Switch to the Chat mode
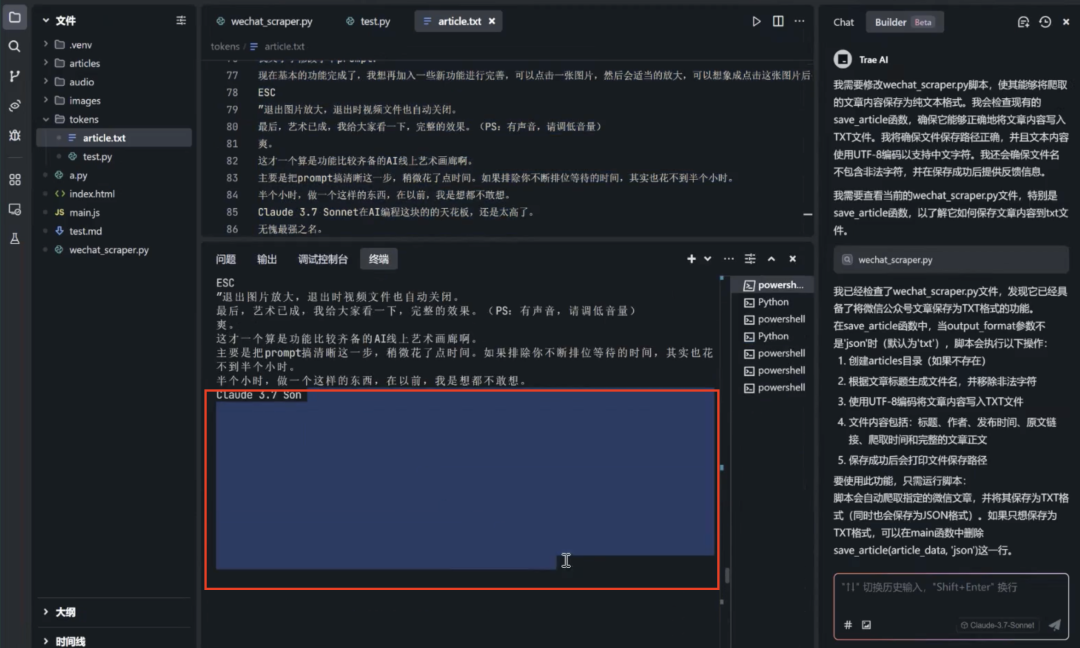This screenshot has width=1080, height=648. point(843,22)
